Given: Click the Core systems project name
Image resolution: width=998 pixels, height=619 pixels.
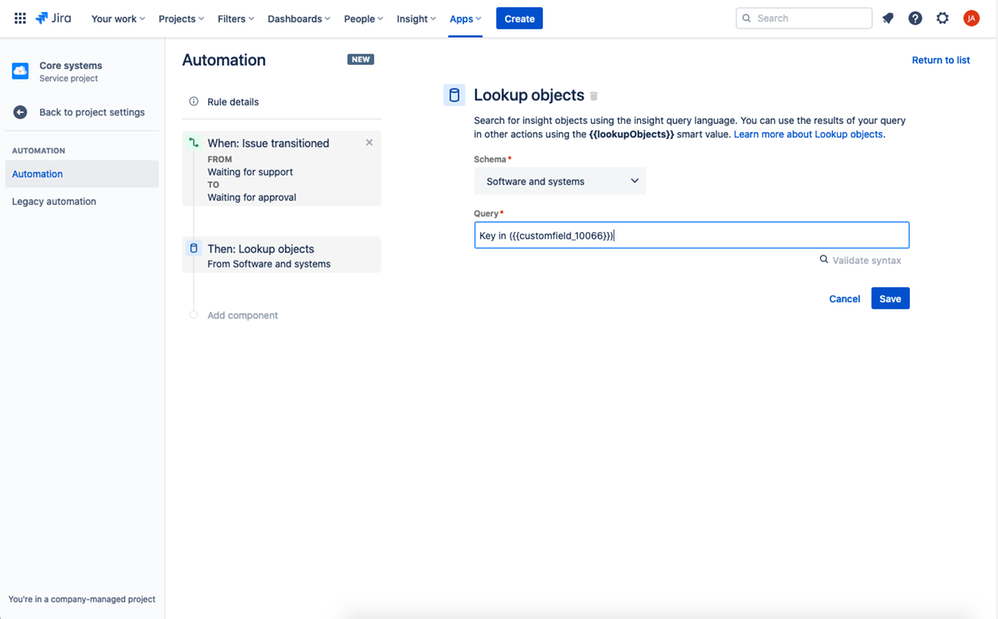Looking at the screenshot, I should [x=71, y=65].
